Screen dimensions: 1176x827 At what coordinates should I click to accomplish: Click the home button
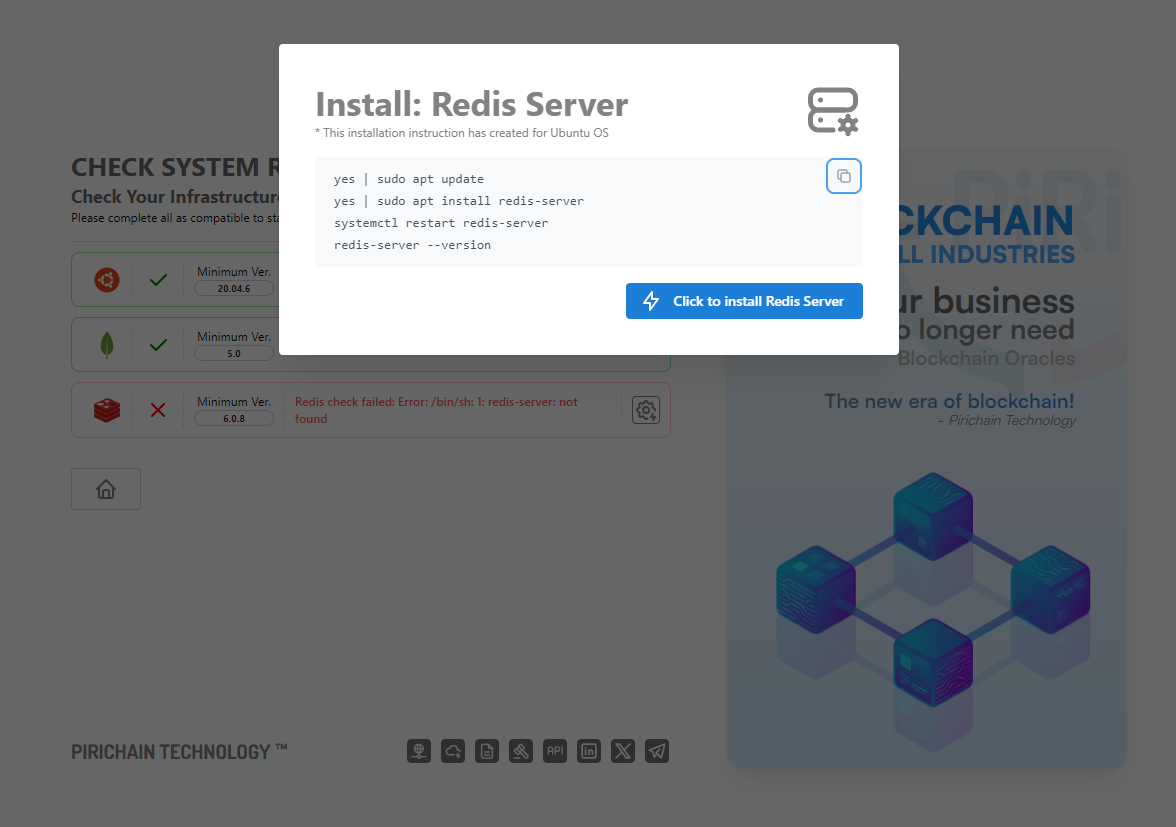(x=106, y=489)
